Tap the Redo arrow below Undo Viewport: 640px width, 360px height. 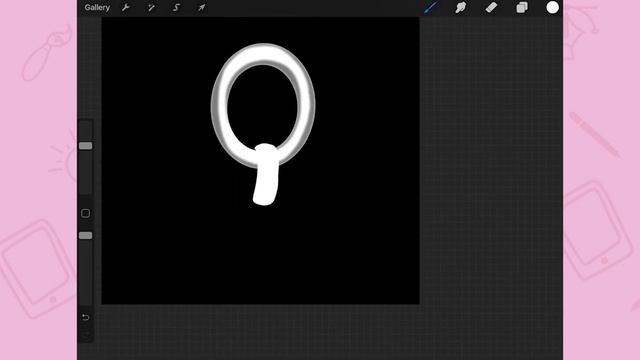coord(85,335)
